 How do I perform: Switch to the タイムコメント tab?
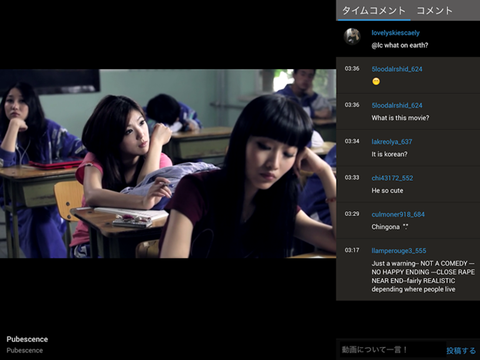click(373, 11)
